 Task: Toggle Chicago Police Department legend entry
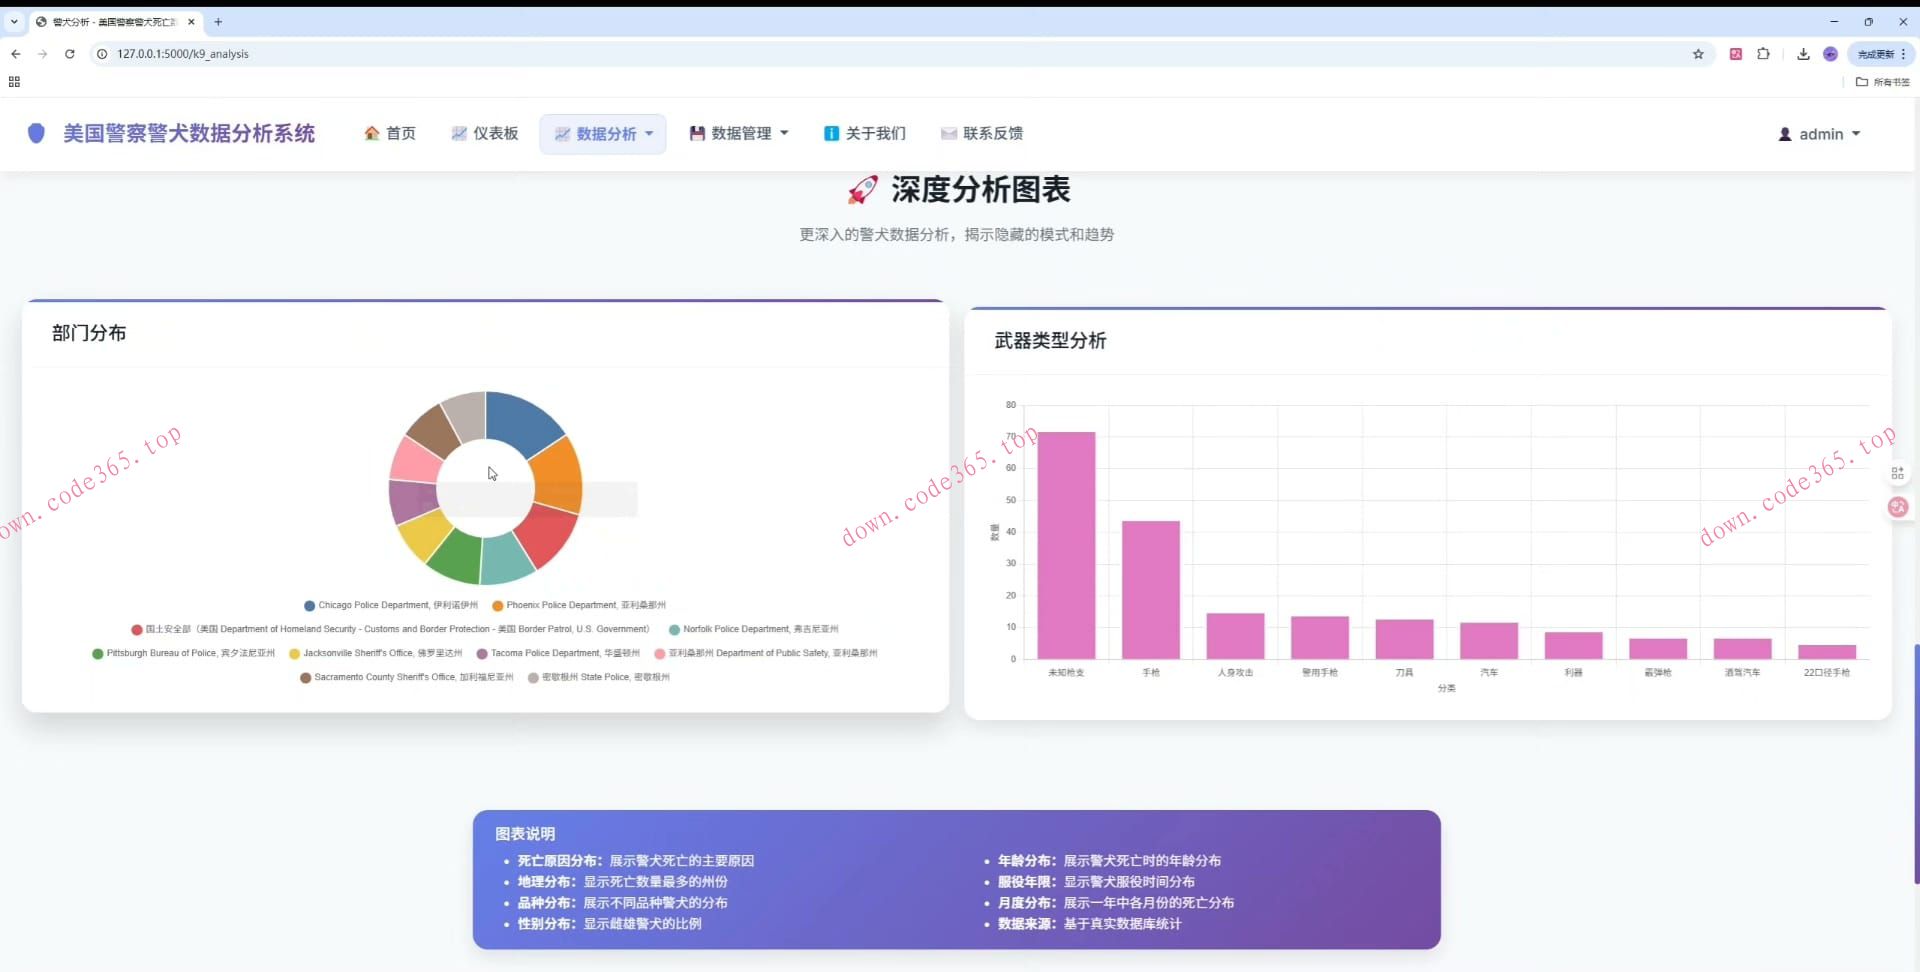[390, 605]
